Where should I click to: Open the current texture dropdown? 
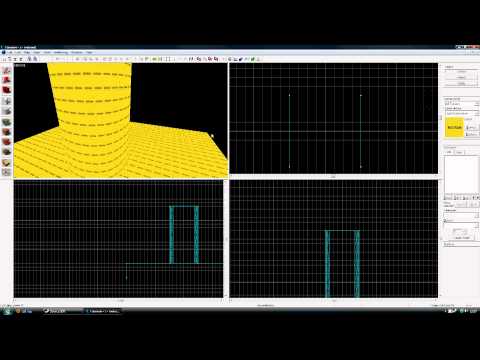pos(461,113)
